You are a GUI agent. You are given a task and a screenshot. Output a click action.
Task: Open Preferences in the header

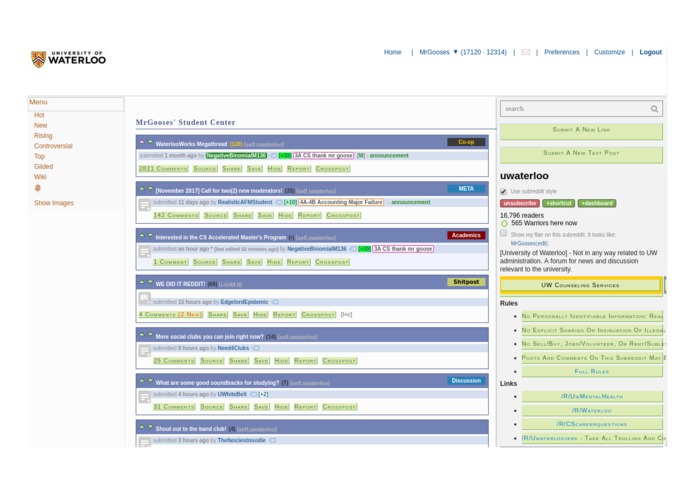tap(562, 52)
